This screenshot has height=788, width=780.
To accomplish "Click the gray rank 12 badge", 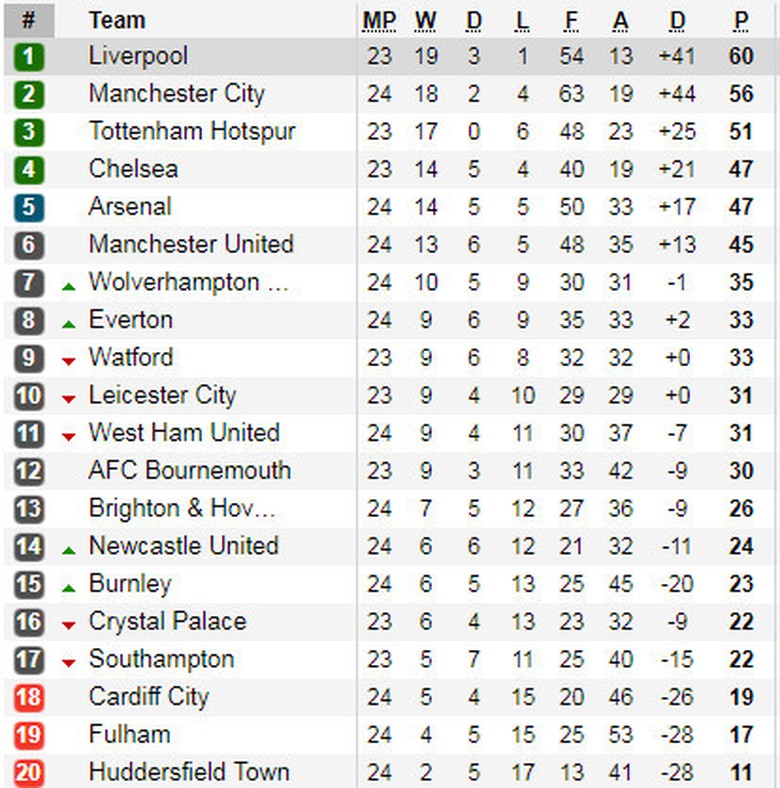I will [29, 471].
